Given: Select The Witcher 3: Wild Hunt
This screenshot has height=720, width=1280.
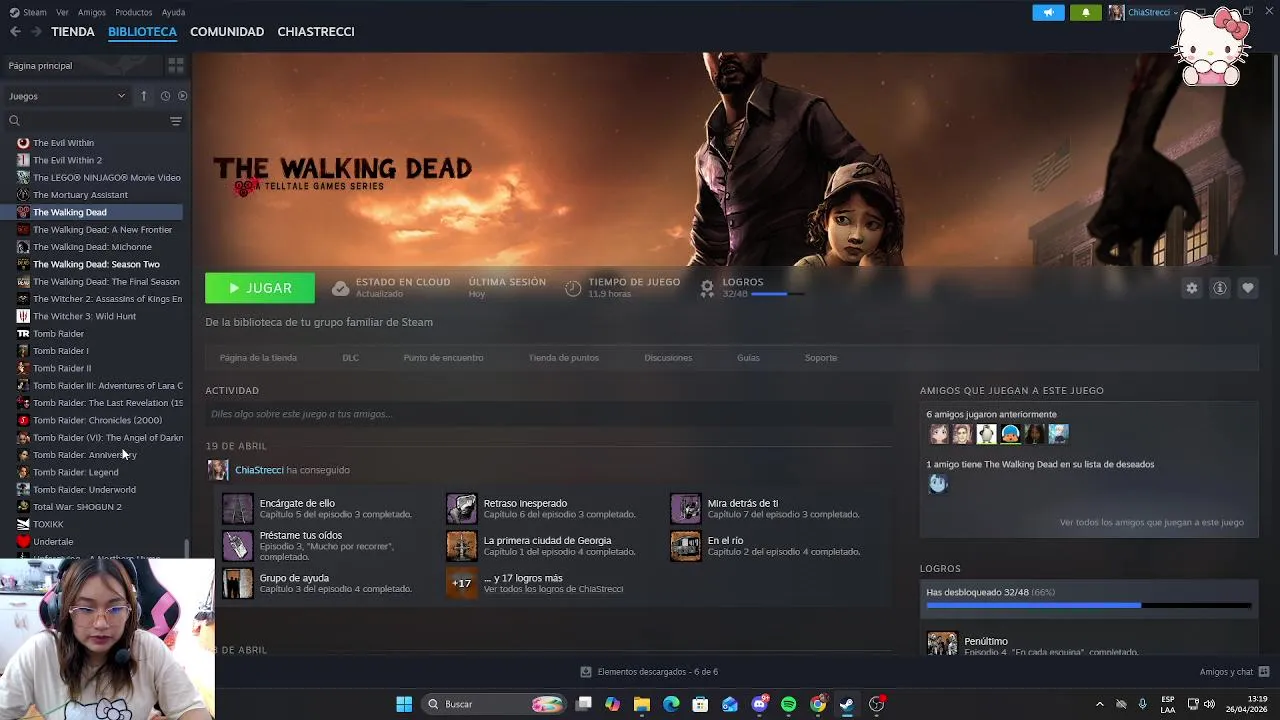Looking at the screenshot, I should [x=84, y=316].
